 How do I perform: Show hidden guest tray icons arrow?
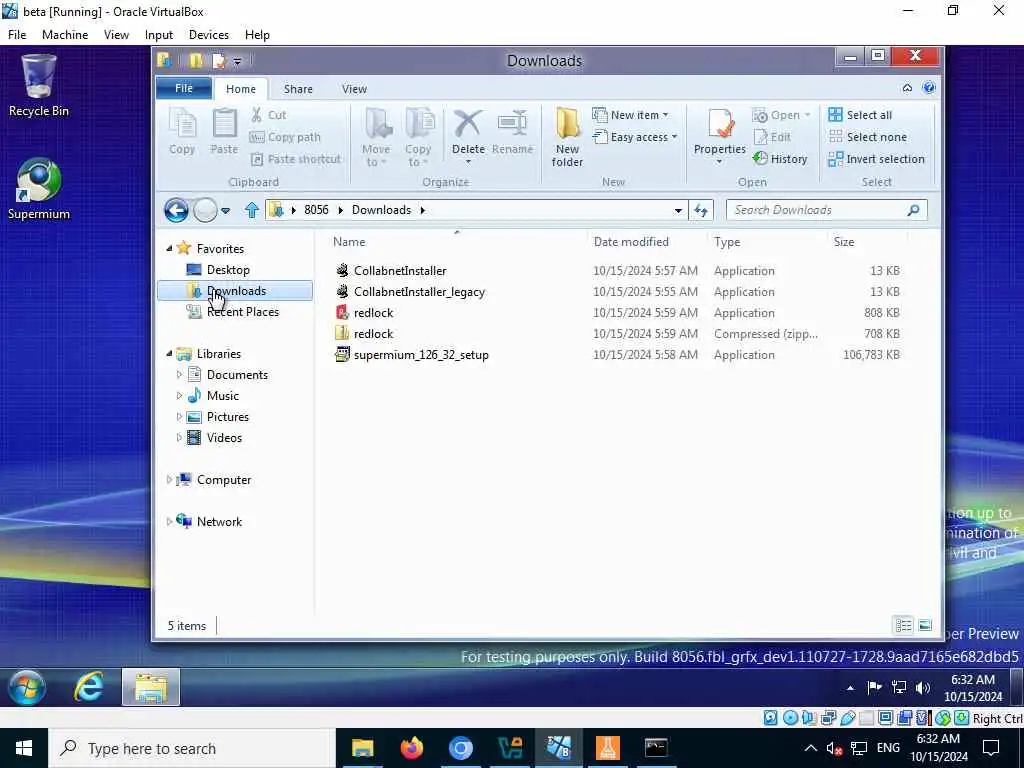click(850, 688)
